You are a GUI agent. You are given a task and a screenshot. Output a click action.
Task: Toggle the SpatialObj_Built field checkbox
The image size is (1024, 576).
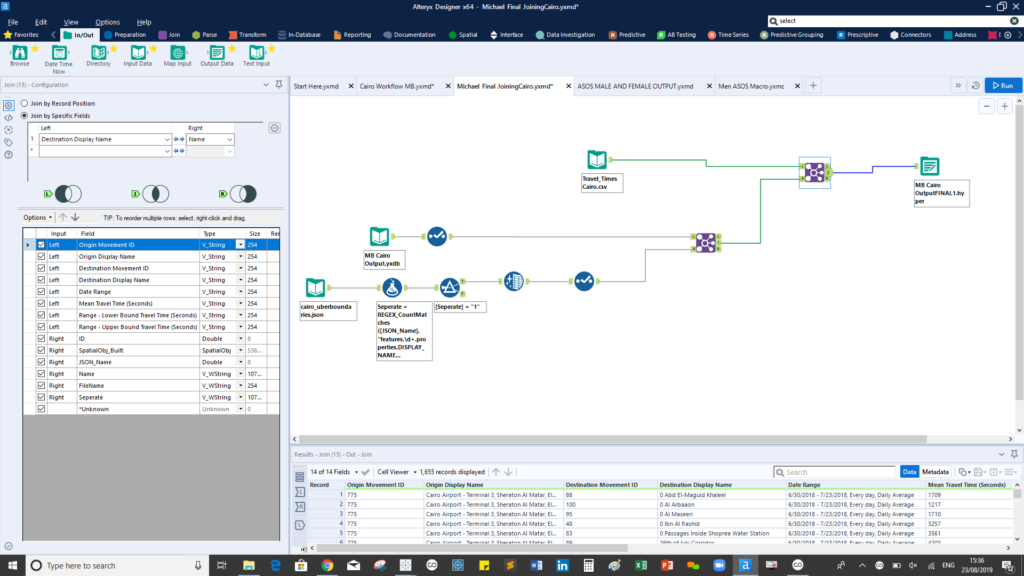[41, 350]
